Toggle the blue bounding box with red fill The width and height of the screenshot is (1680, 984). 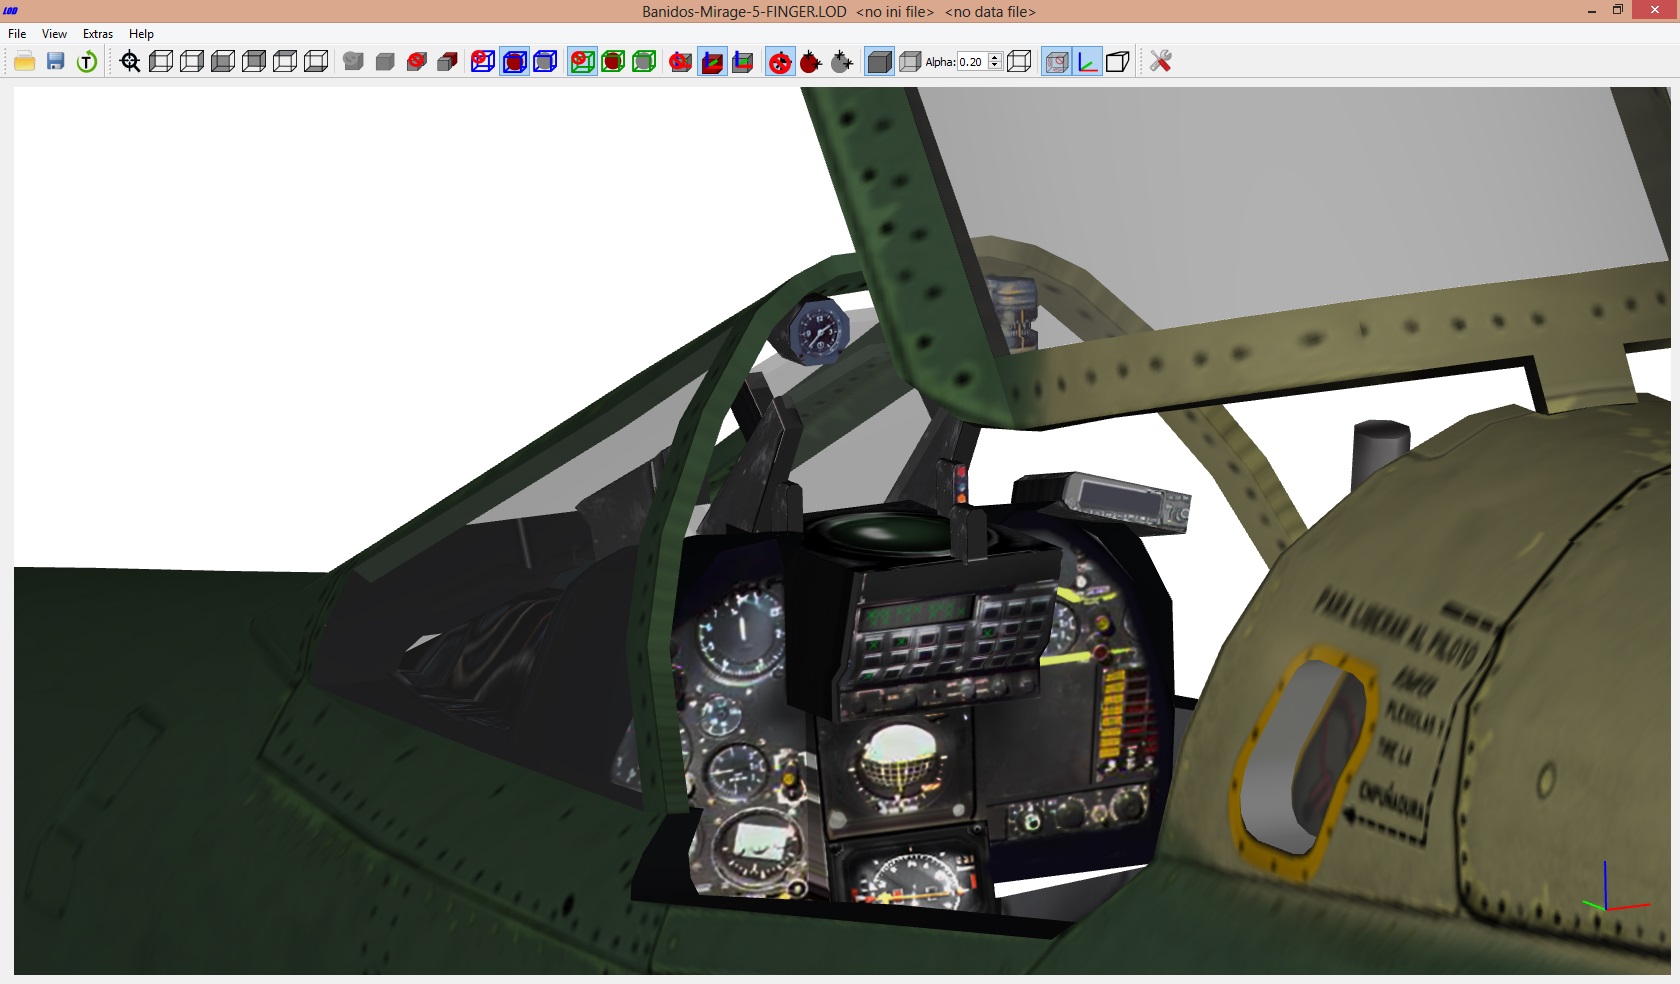click(x=514, y=61)
